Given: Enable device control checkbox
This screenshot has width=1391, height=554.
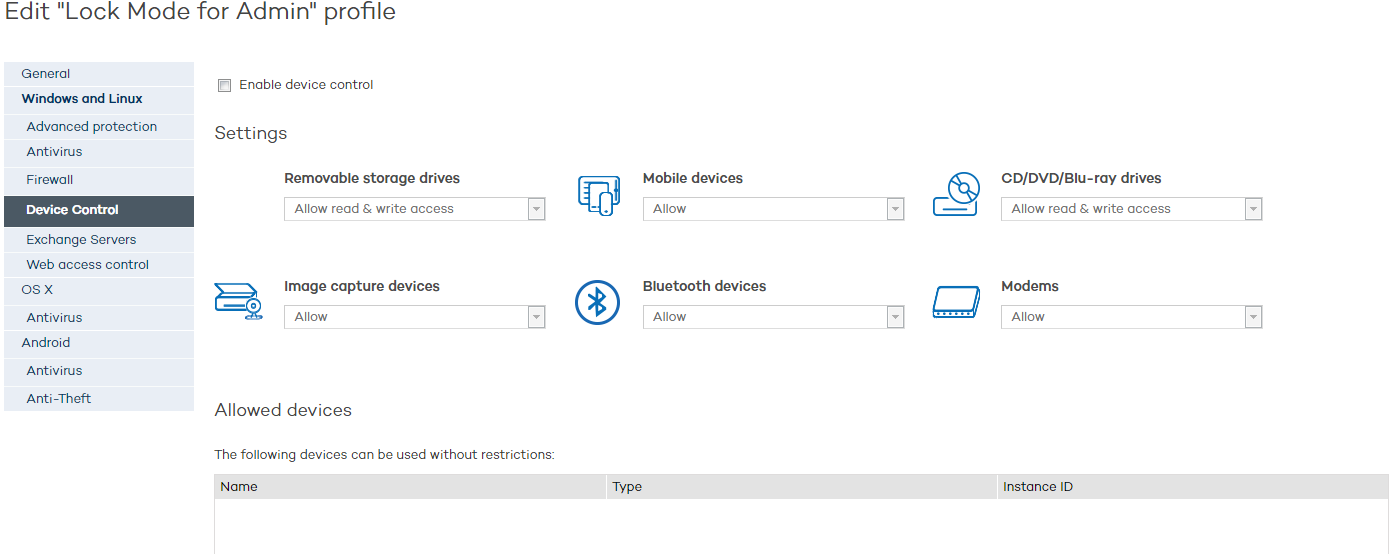Looking at the screenshot, I should click(x=225, y=86).
